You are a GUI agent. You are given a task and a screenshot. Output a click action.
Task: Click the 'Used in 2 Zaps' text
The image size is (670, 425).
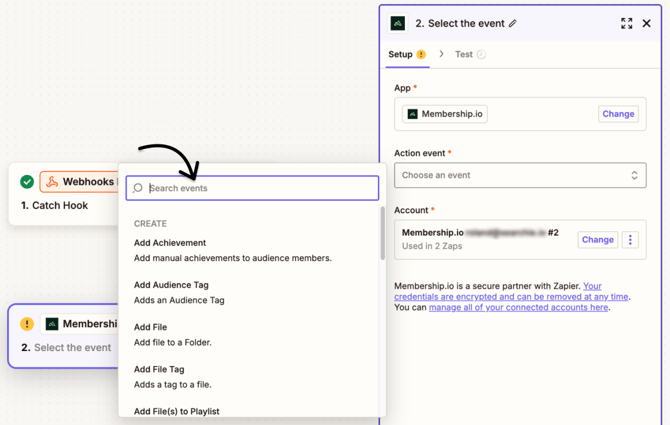click(x=432, y=246)
